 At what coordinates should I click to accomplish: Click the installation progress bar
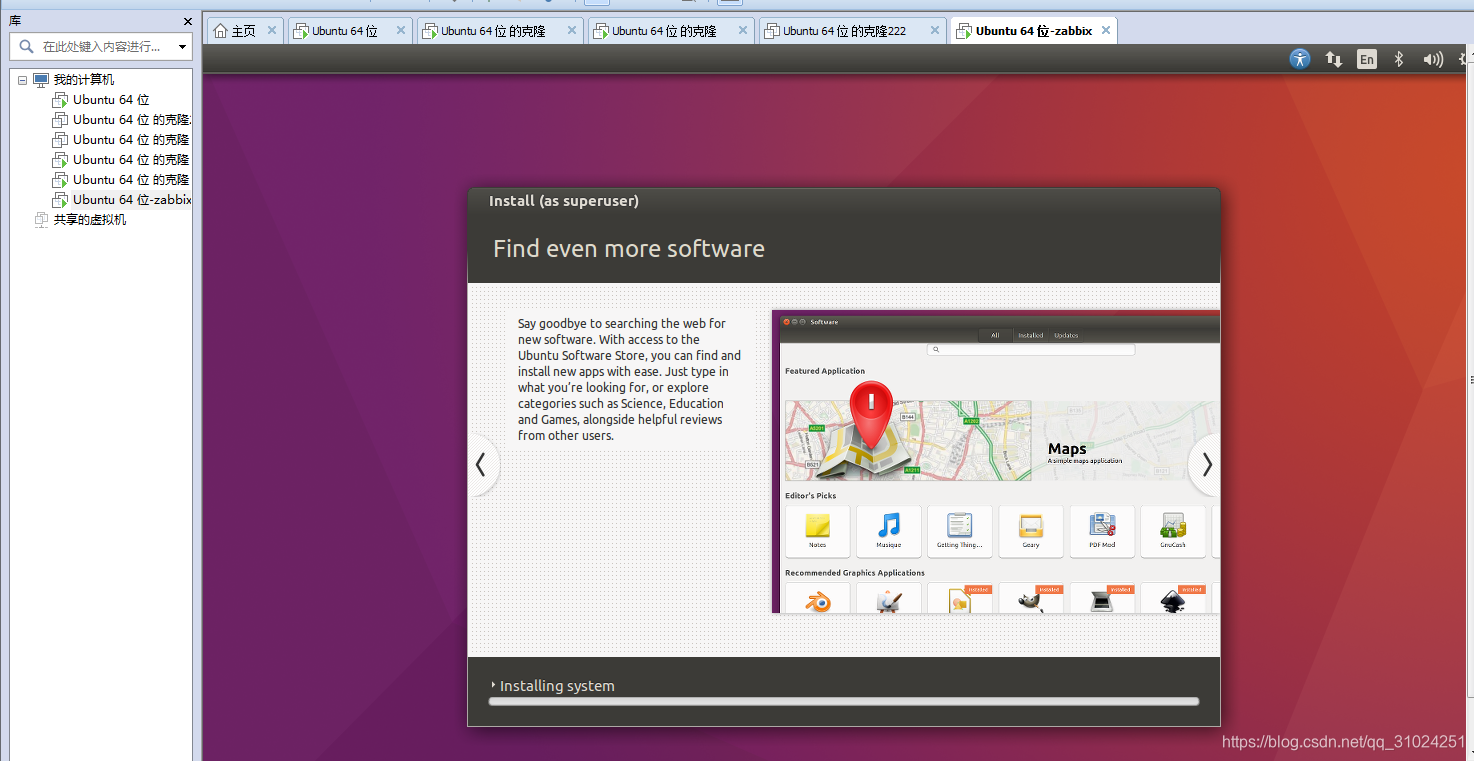(844, 702)
